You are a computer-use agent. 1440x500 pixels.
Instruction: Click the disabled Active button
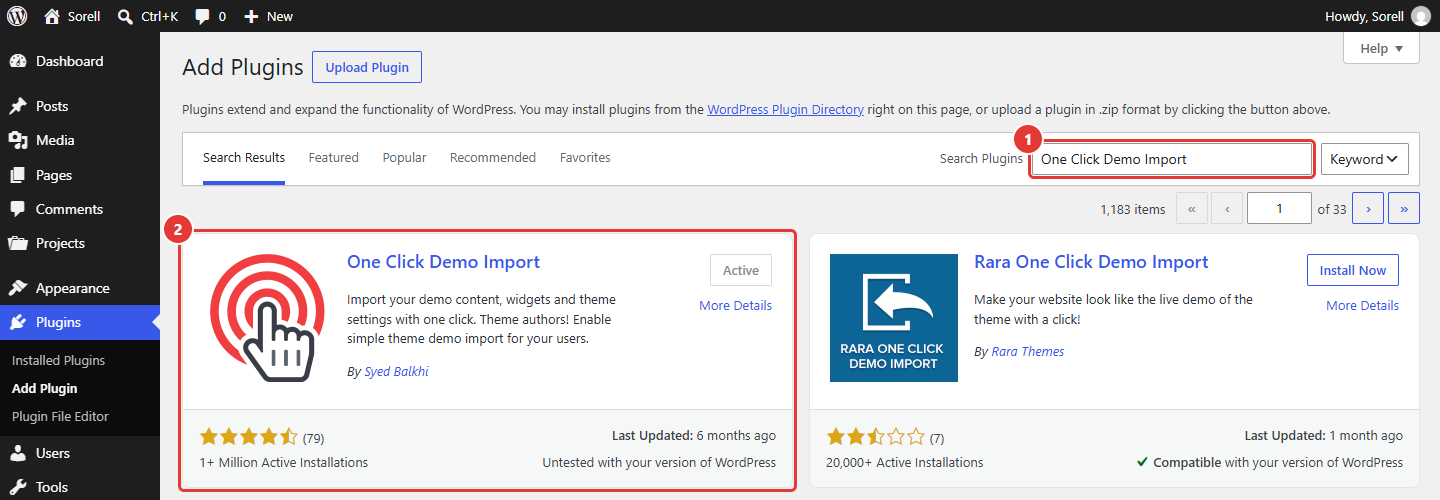741,270
